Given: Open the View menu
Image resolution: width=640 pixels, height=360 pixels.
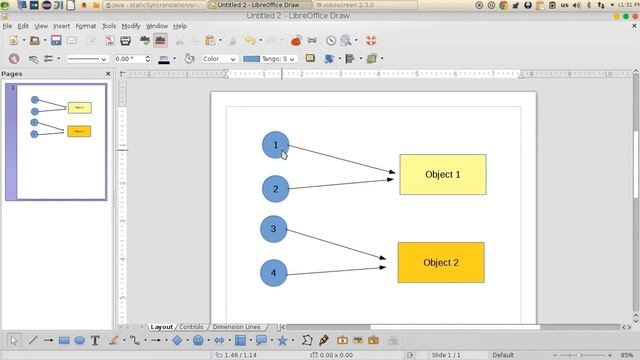Looking at the screenshot, I should point(41,26).
